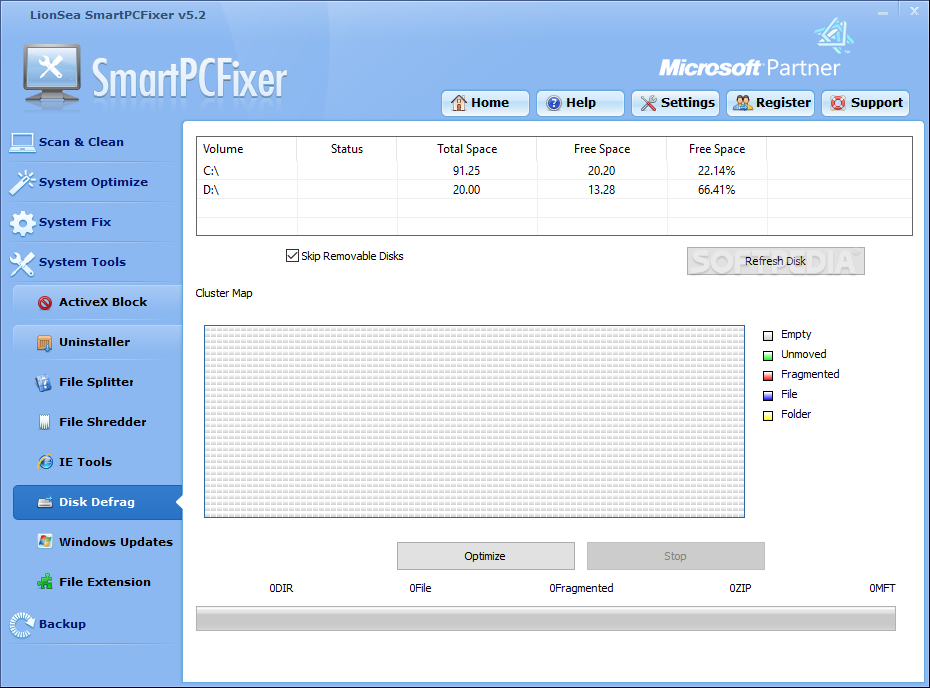Click the 66.41% free space value
This screenshot has height=688, width=930.
(x=716, y=190)
